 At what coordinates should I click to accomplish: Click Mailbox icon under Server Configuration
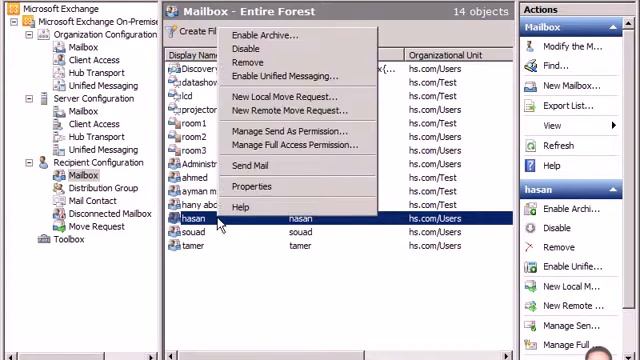(x=59, y=111)
